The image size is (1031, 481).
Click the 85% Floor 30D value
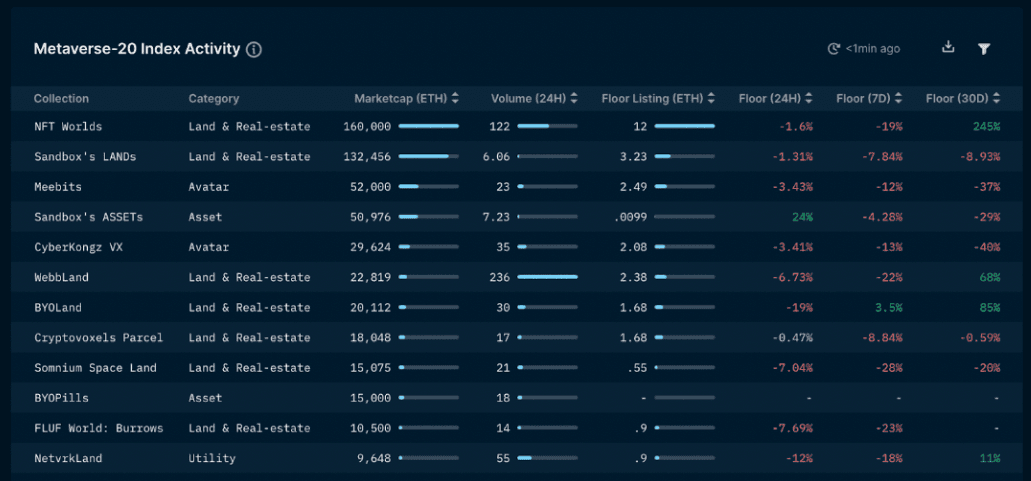(990, 308)
